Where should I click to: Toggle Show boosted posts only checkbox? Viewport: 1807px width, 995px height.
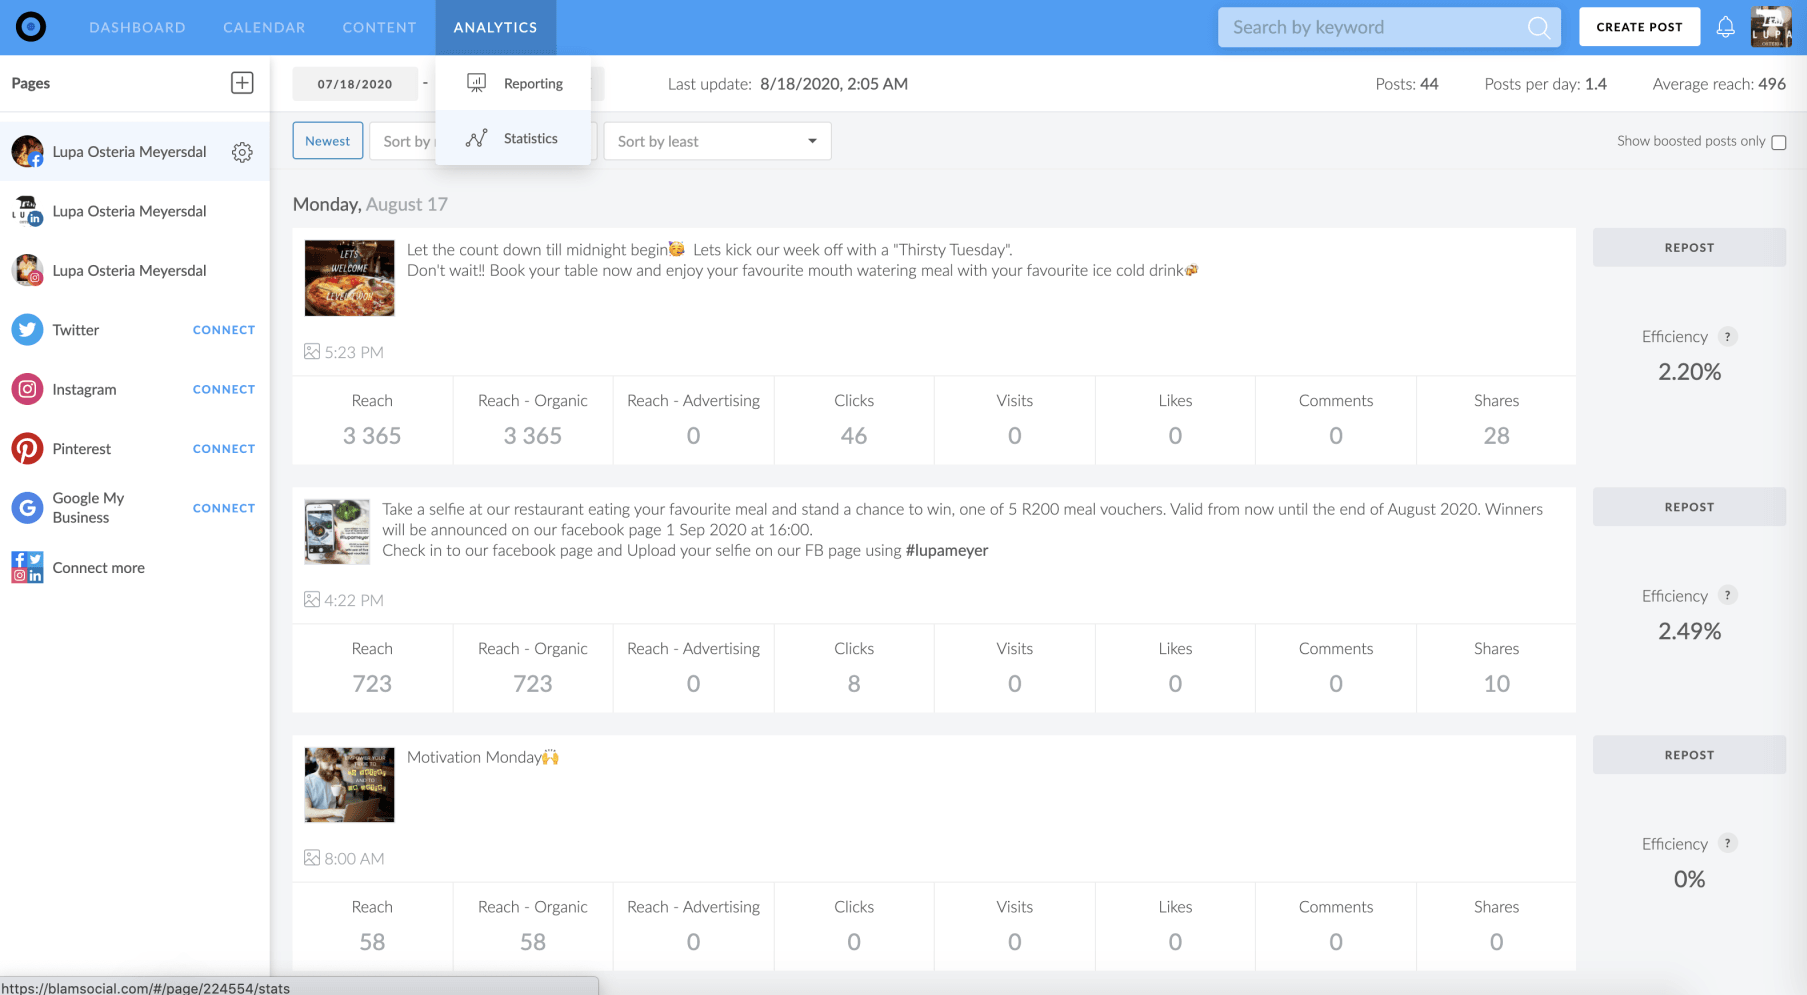[x=1779, y=142]
